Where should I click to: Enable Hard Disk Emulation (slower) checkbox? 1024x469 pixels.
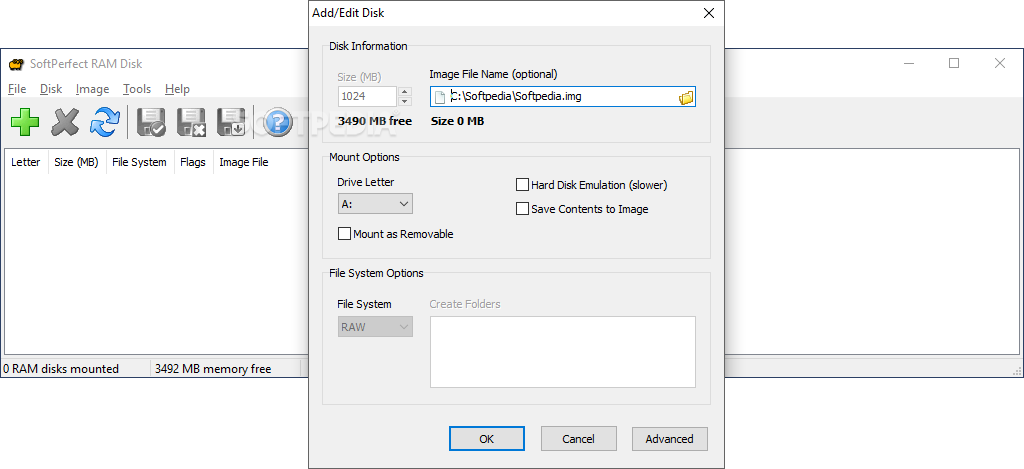522,185
